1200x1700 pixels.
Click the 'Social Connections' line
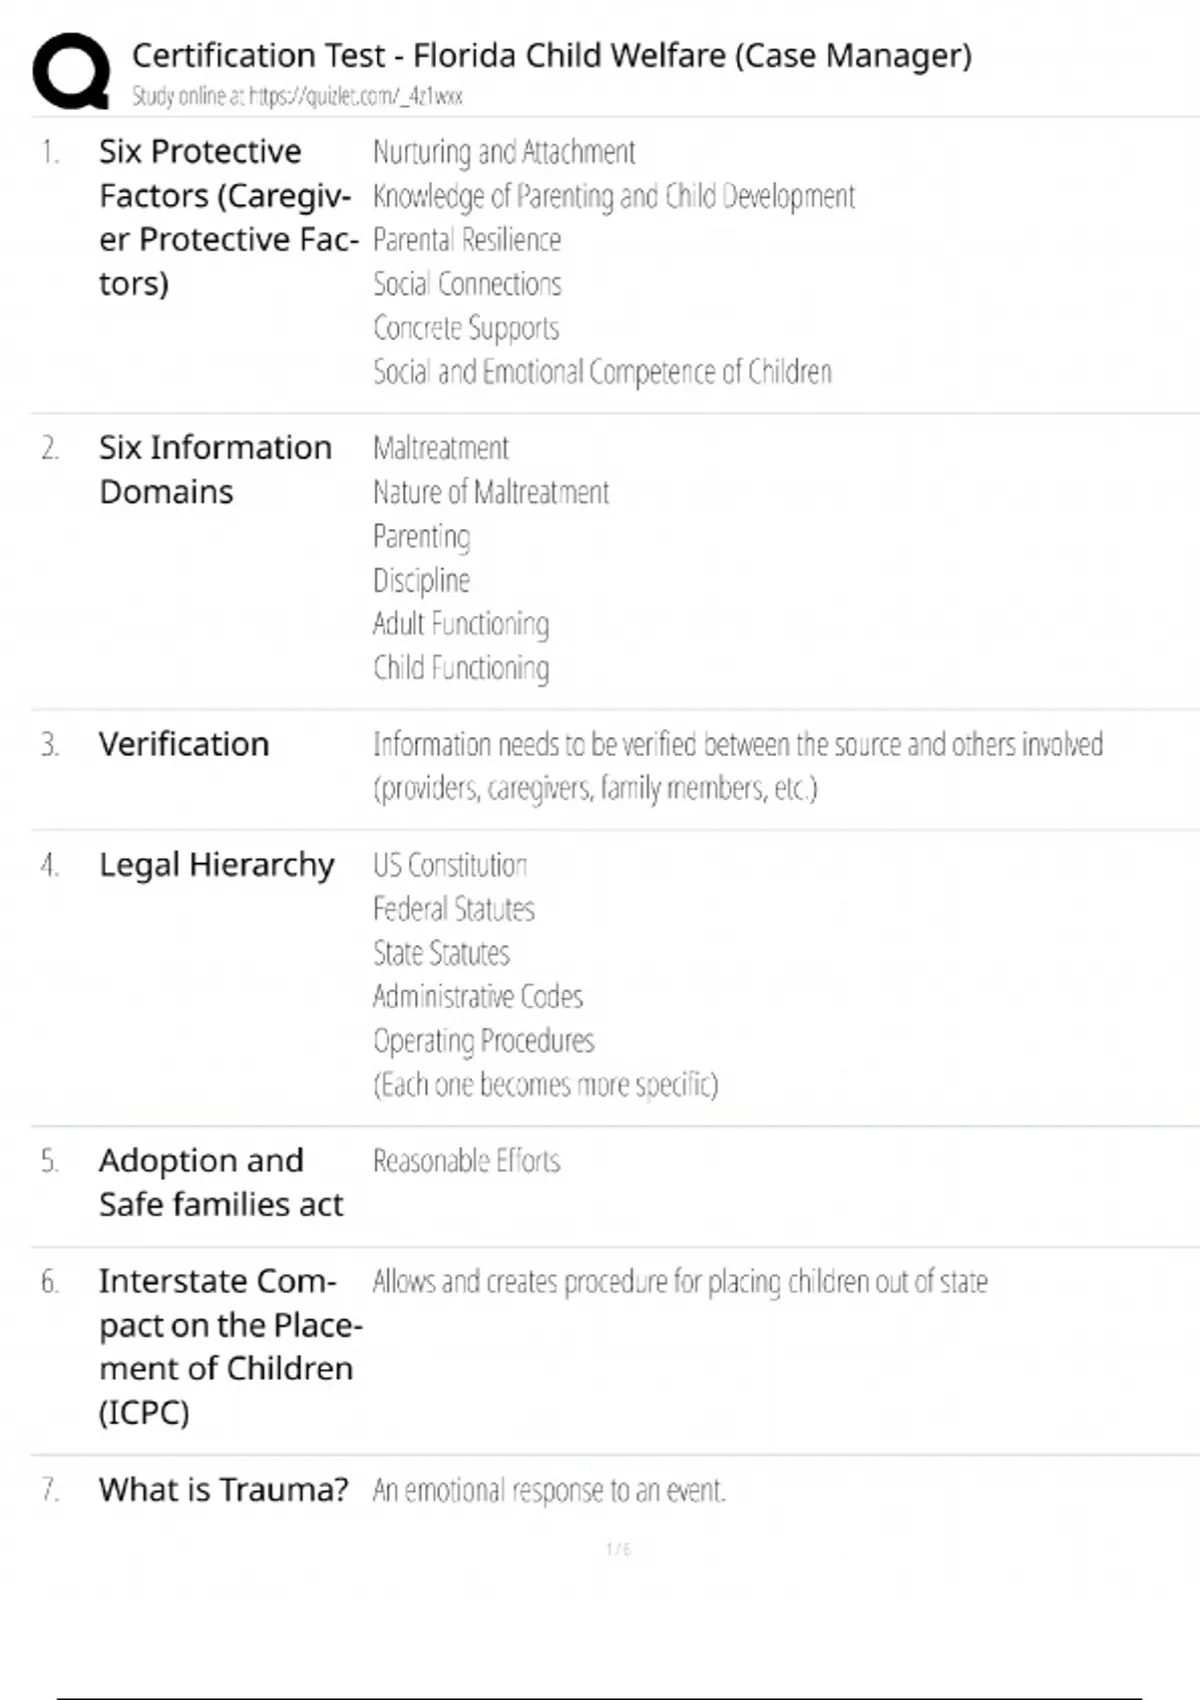coord(467,284)
